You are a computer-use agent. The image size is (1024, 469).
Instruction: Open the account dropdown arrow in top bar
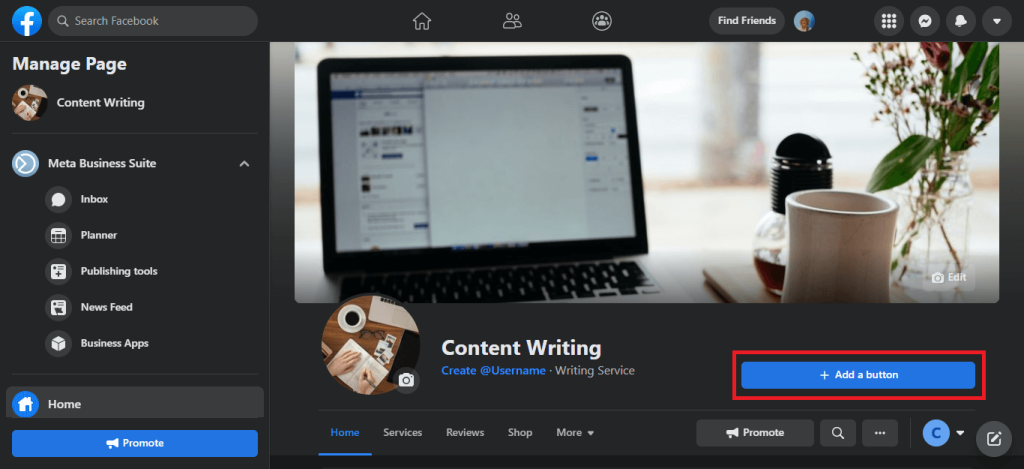click(x=997, y=21)
